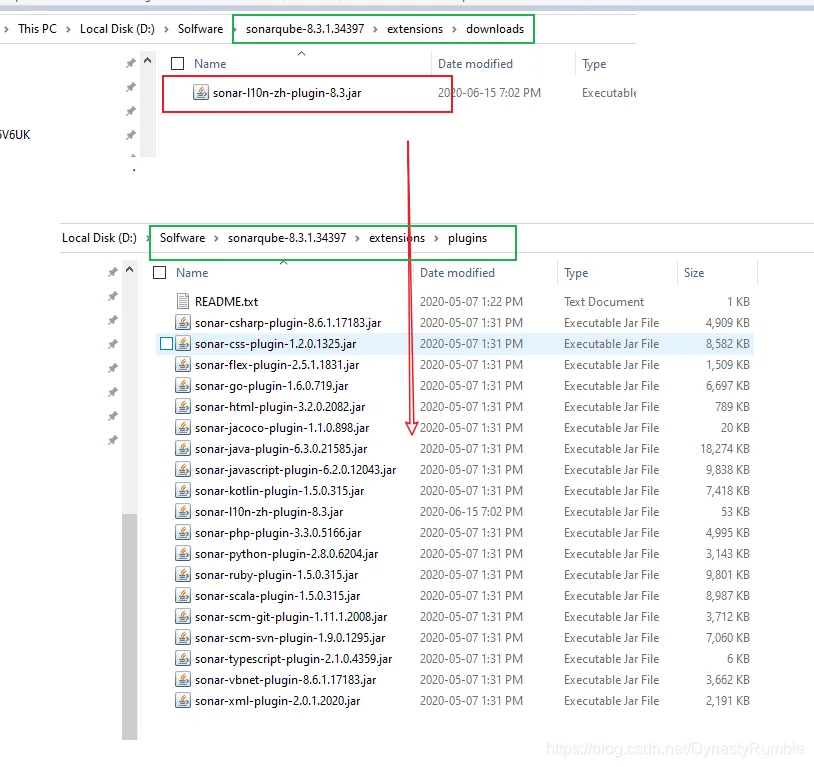Expand chevron after 'This PC' in address bar
Image resolution: width=814 pixels, height=767 pixels.
(x=68, y=29)
